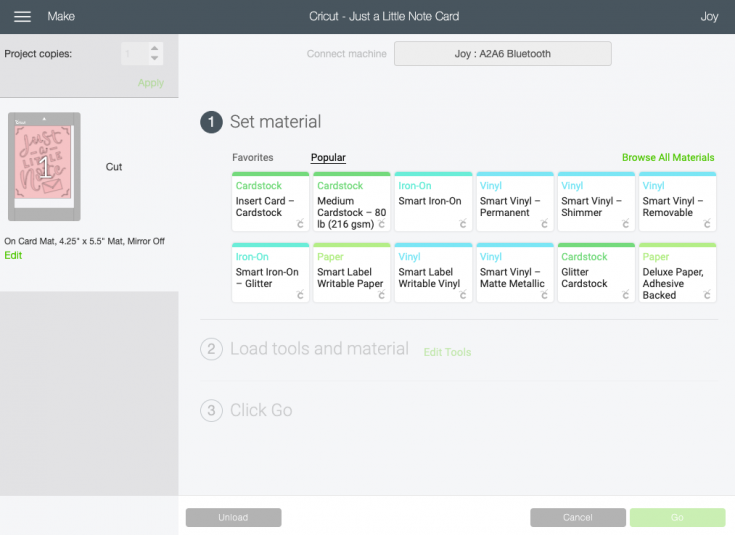The width and height of the screenshot is (735, 535).
Task: Click the step 2 number circle
Action: click(x=211, y=349)
